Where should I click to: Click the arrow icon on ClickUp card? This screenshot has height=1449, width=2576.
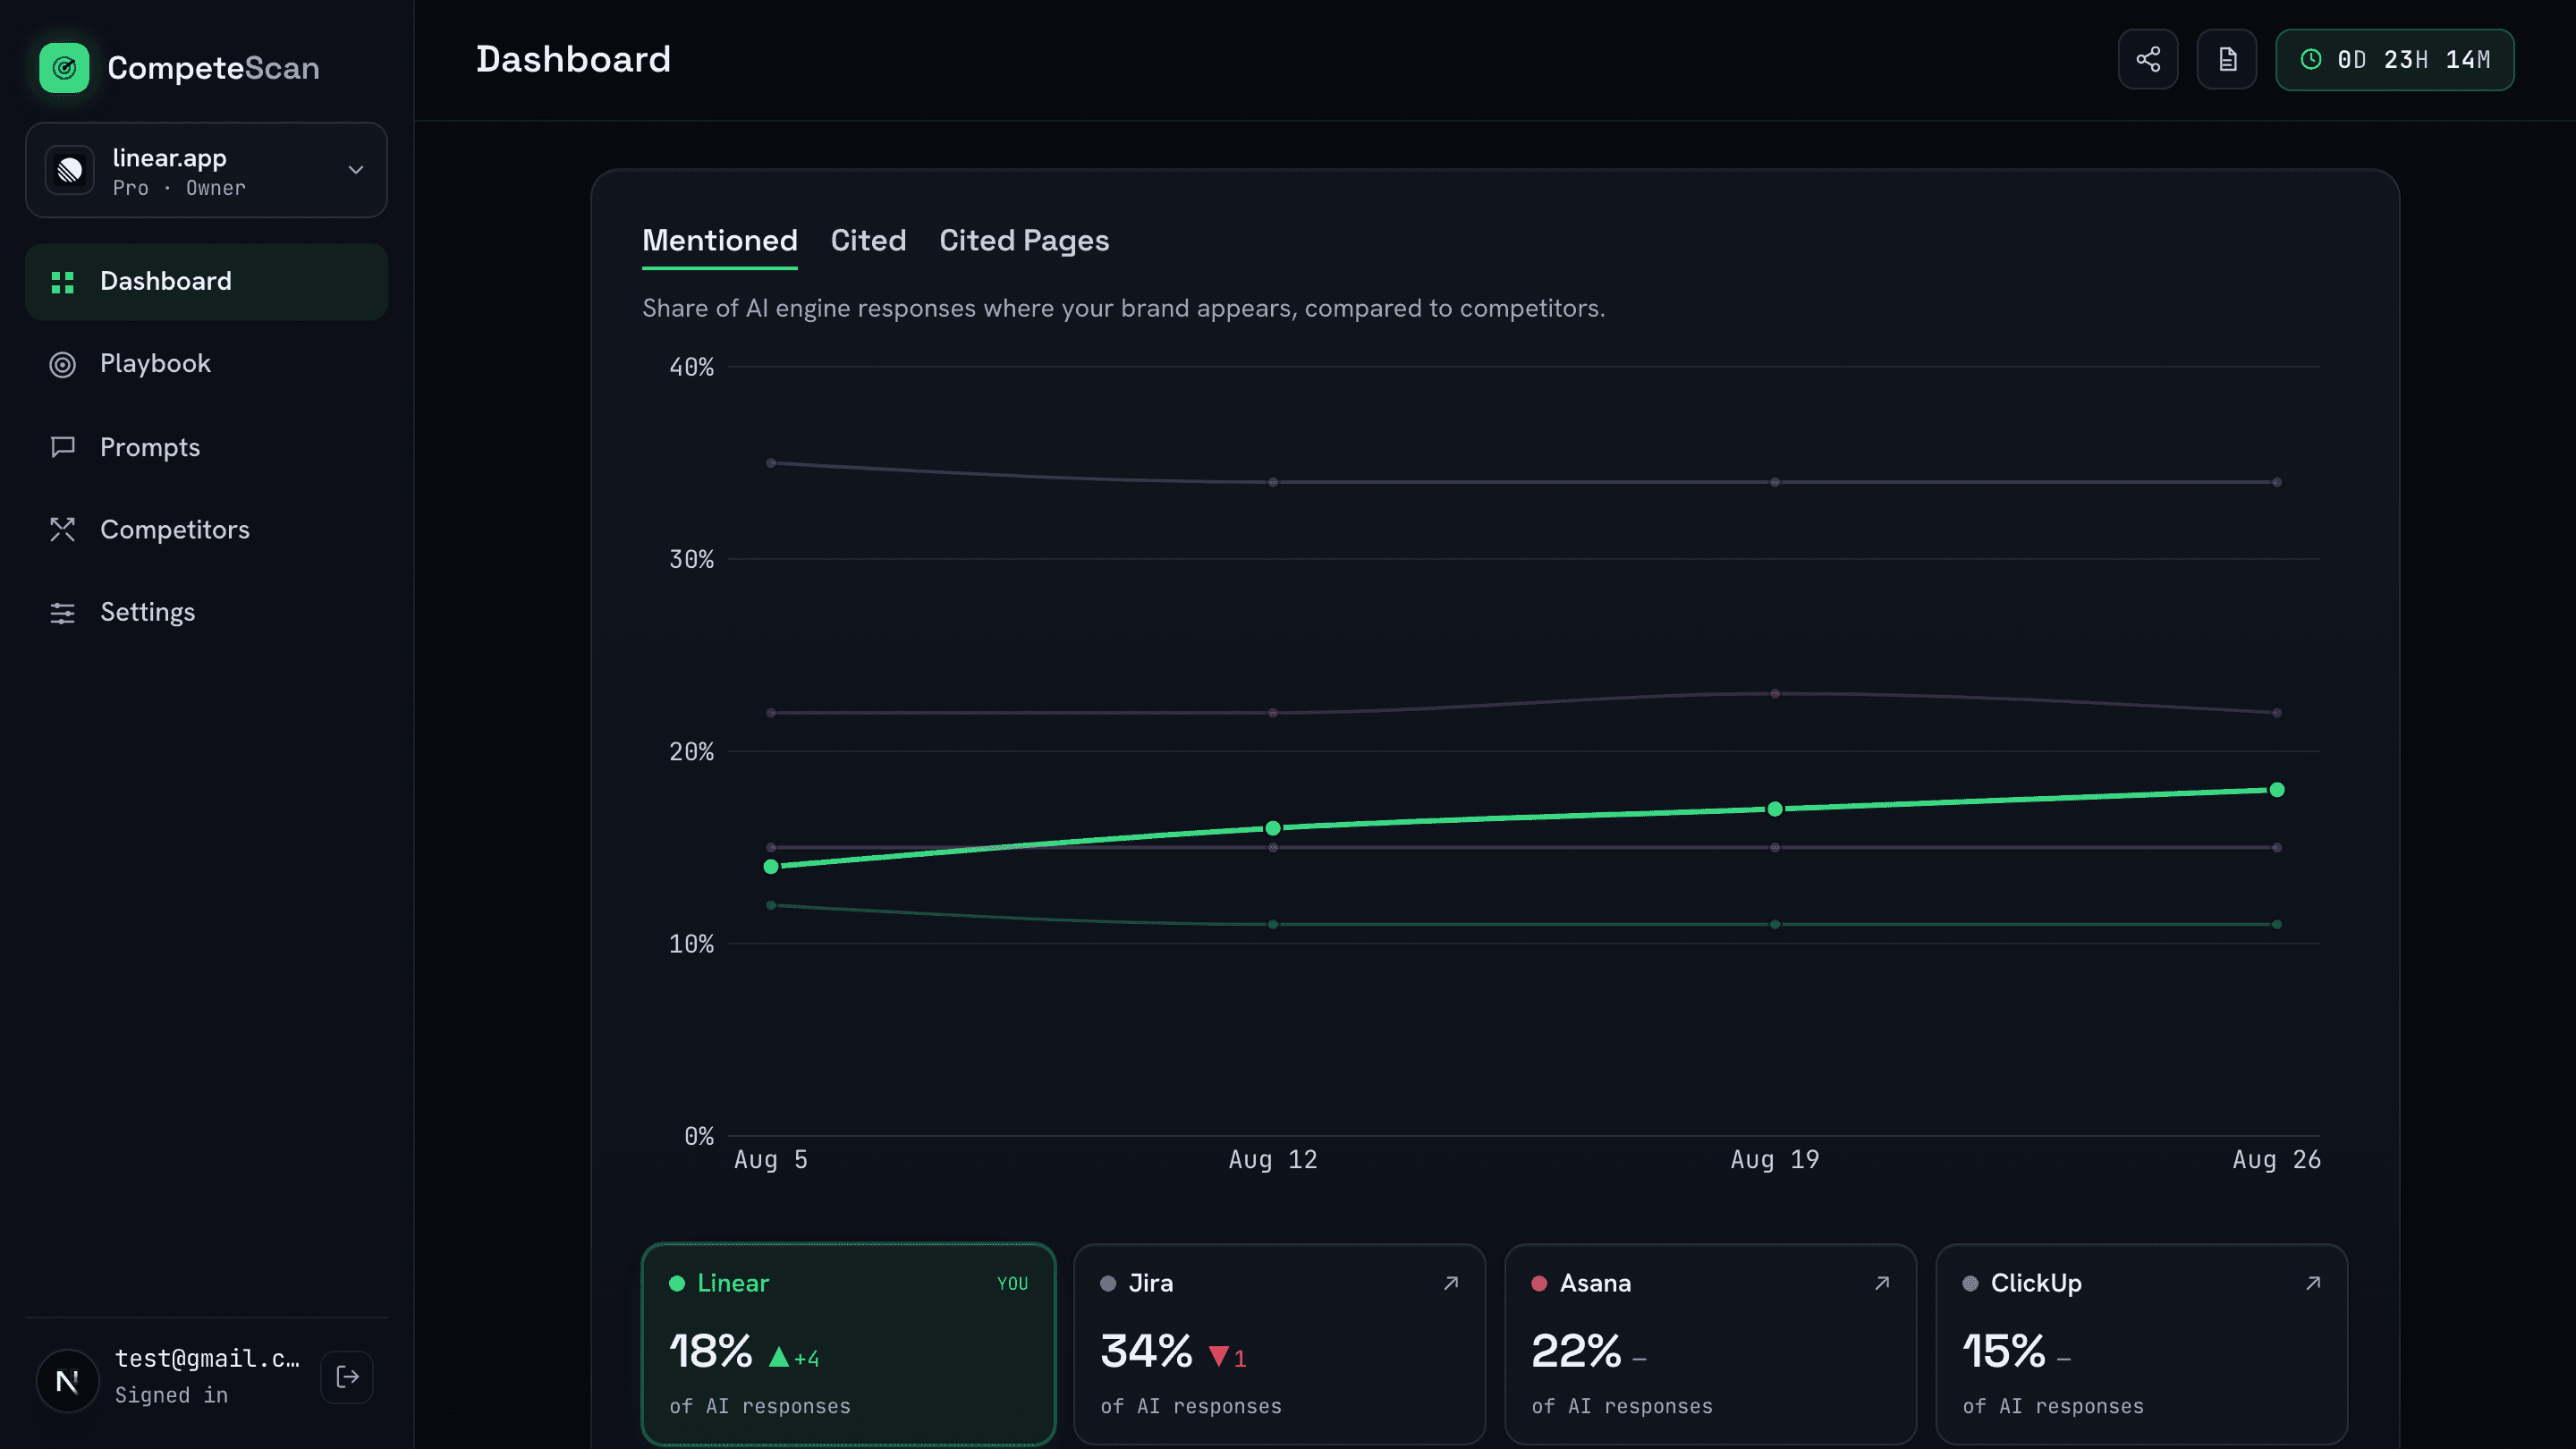coord(2313,1283)
